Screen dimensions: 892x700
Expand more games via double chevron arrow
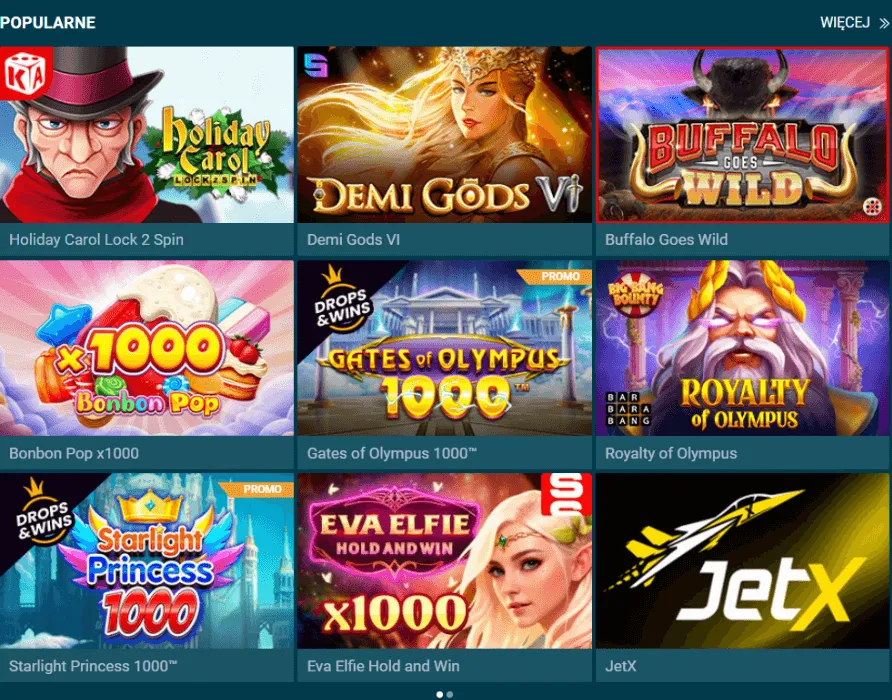point(883,23)
